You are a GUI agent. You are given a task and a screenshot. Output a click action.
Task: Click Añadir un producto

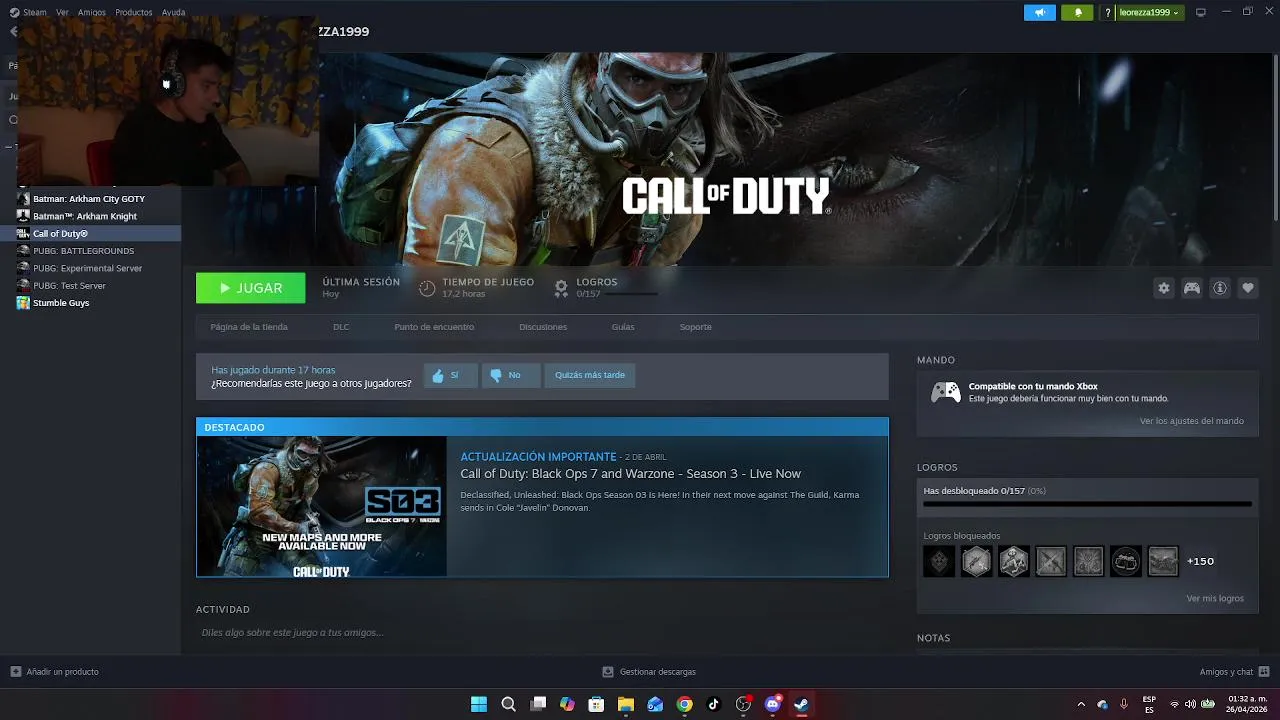55,672
